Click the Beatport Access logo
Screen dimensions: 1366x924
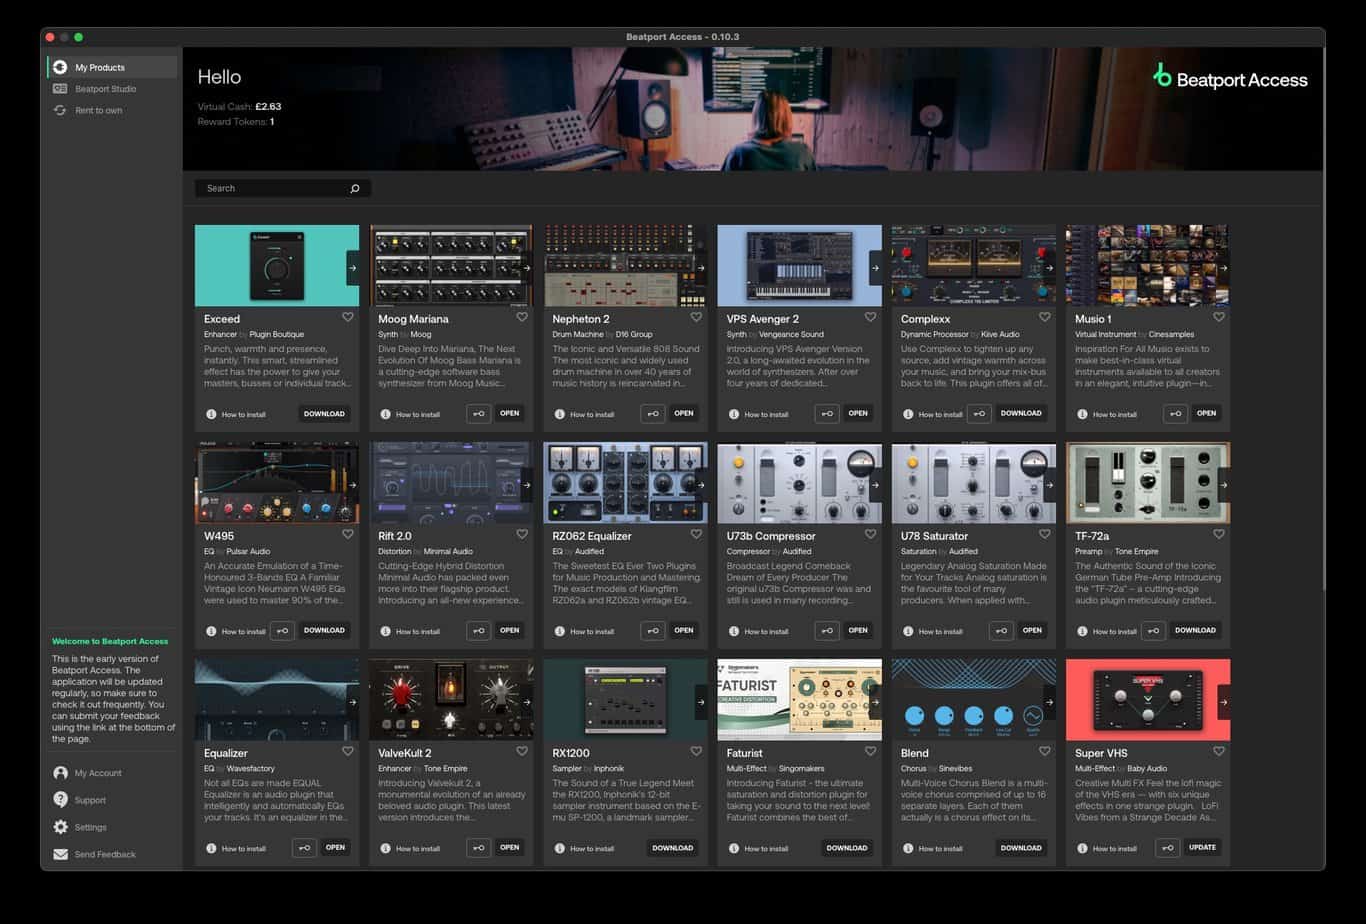(1230, 78)
